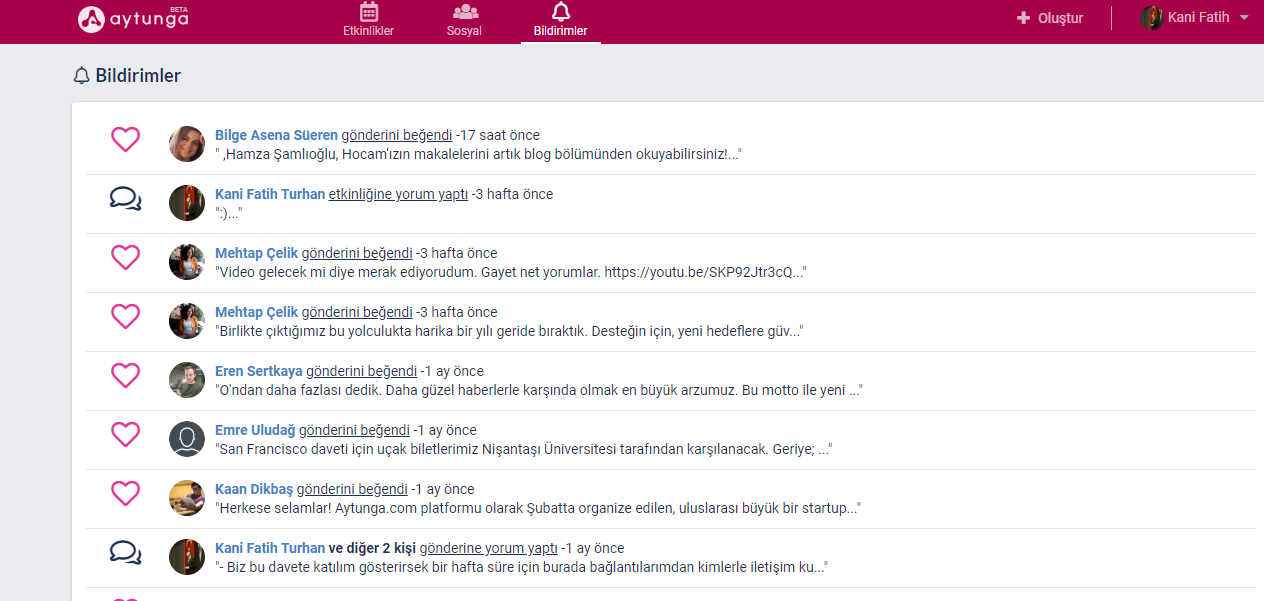Click the 'Birlikte çıktığımız bu yolculukta' excerpt
This screenshot has height=601, width=1264.
pos(509,331)
